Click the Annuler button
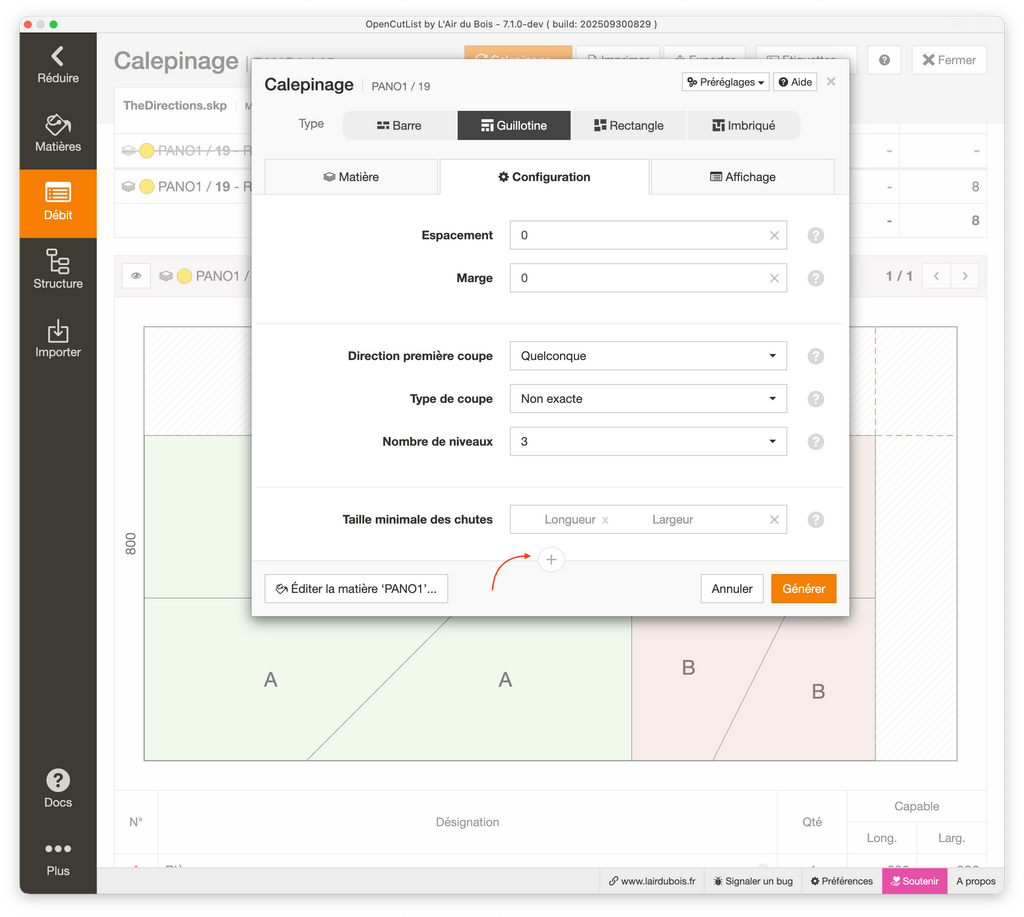1024x917 pixels. pos(732,589)
